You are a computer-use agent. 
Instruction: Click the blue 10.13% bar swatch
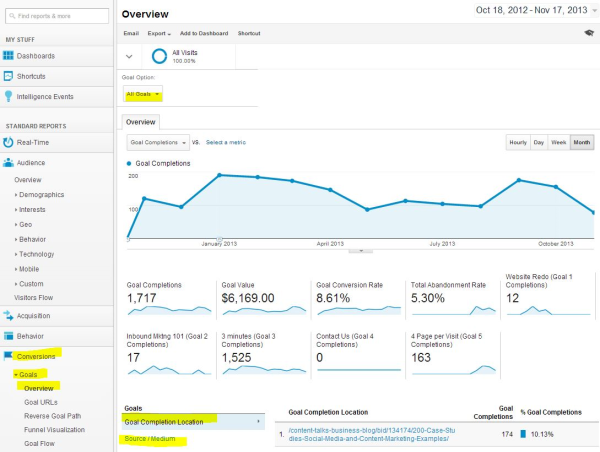(523, 434)
